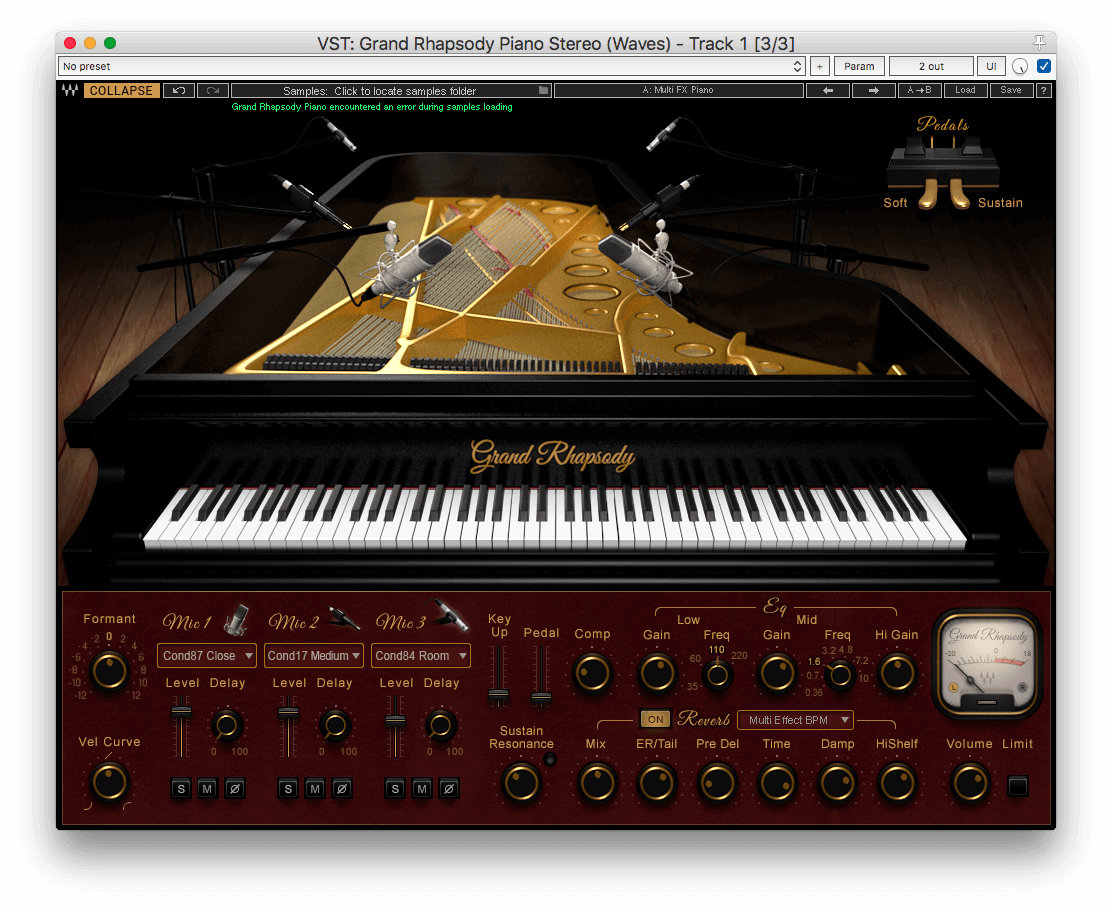The height and width of the screenshot is (910, 1112).
Task: Solo Mic 2
Action: click(x=288, y=789)
